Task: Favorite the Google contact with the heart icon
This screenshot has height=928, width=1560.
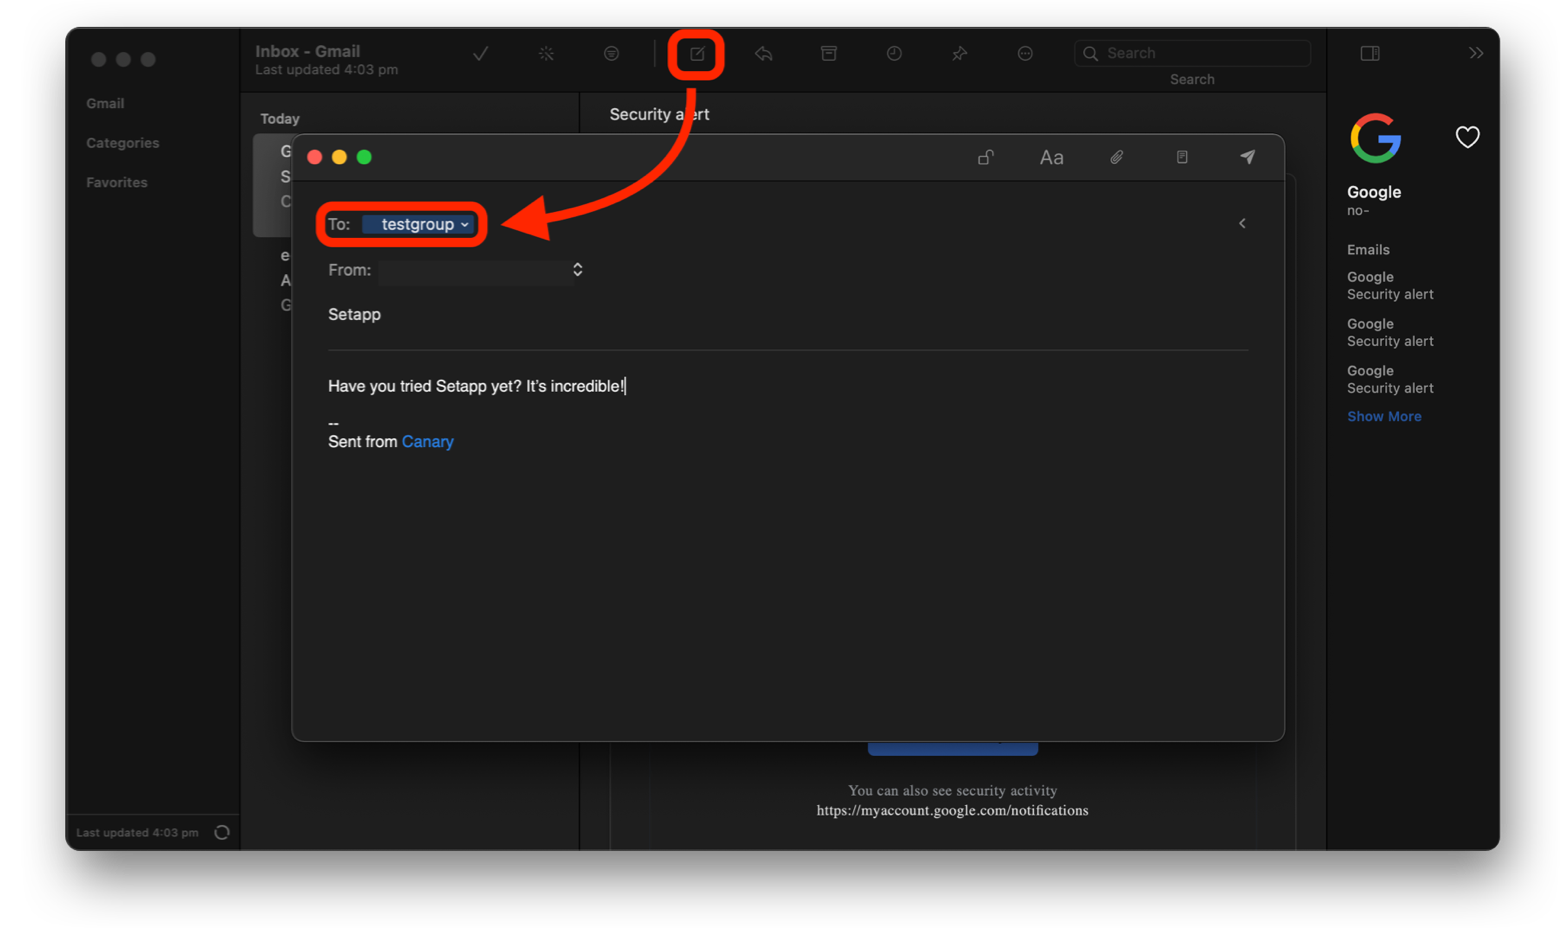Action: (x=1467, y=137)
